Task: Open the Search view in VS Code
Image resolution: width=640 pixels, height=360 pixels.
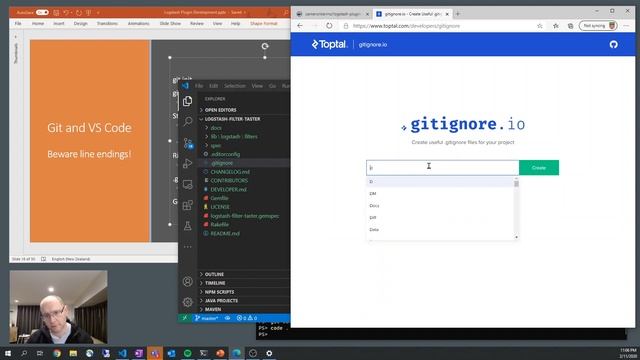Action: [x=187, y=121]
